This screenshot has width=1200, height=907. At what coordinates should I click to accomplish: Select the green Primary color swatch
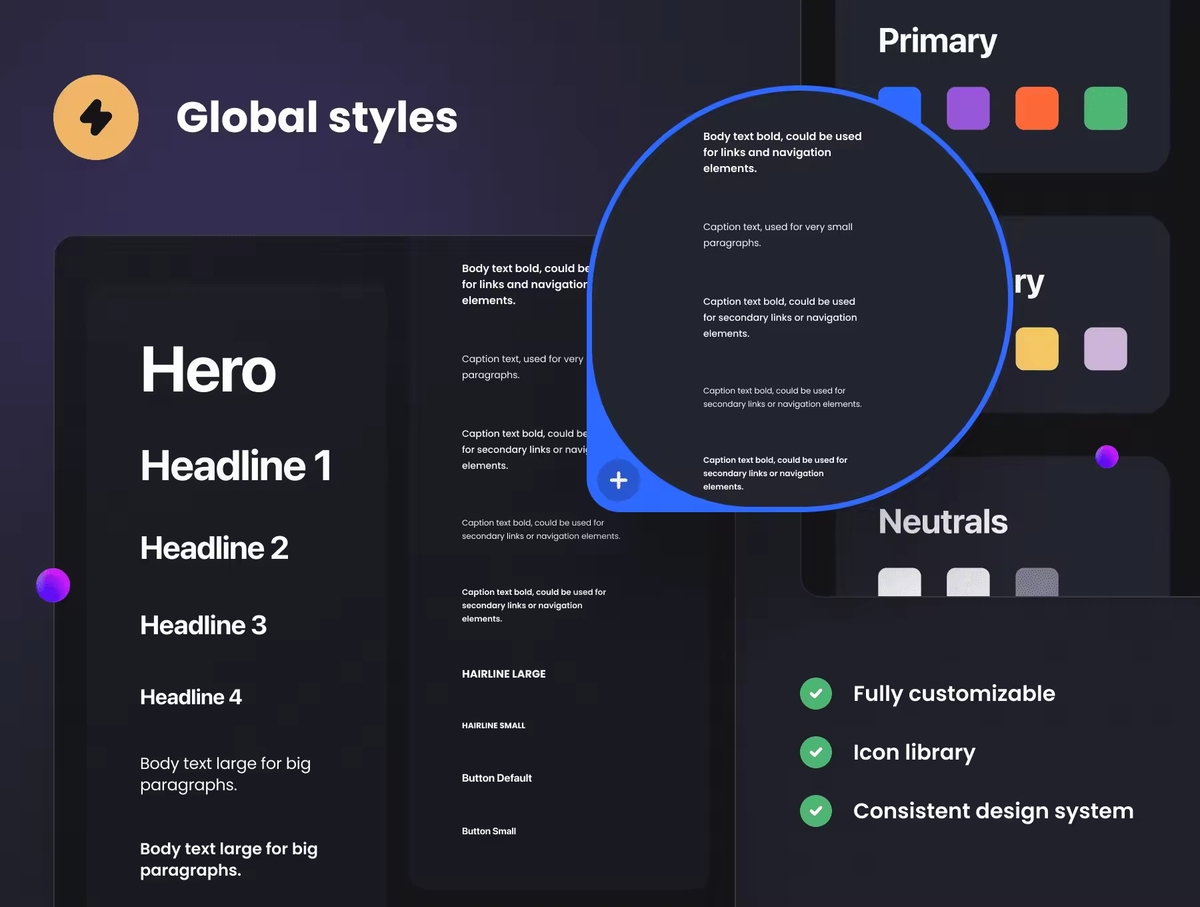[1105, 108]
